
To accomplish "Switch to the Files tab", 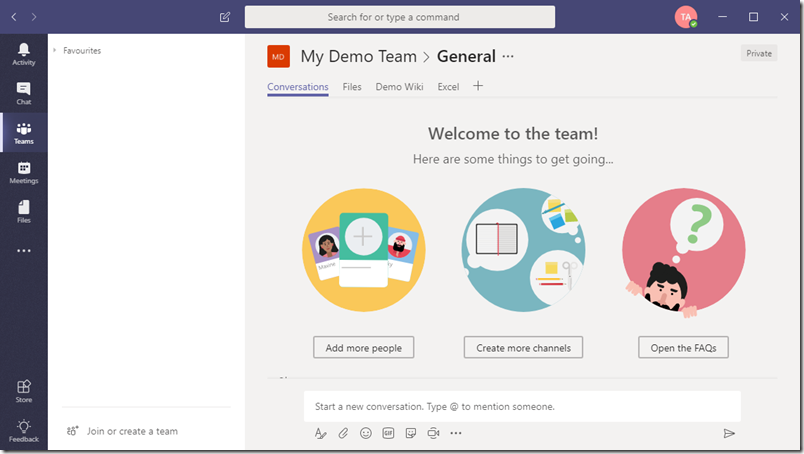I will coord(352,87).
